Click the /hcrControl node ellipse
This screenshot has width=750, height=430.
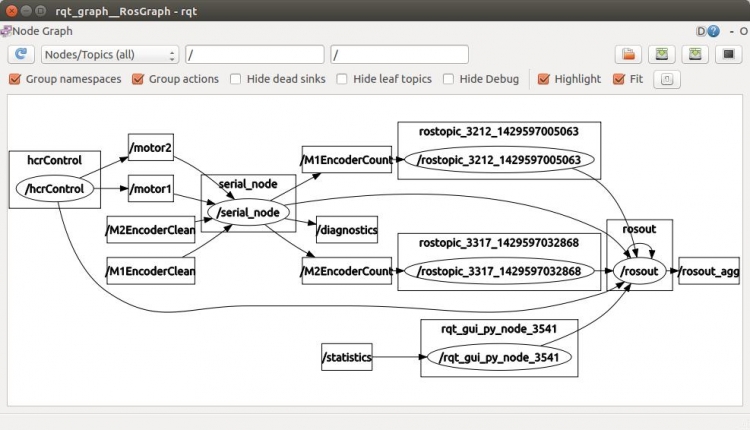tap(56, 187)
